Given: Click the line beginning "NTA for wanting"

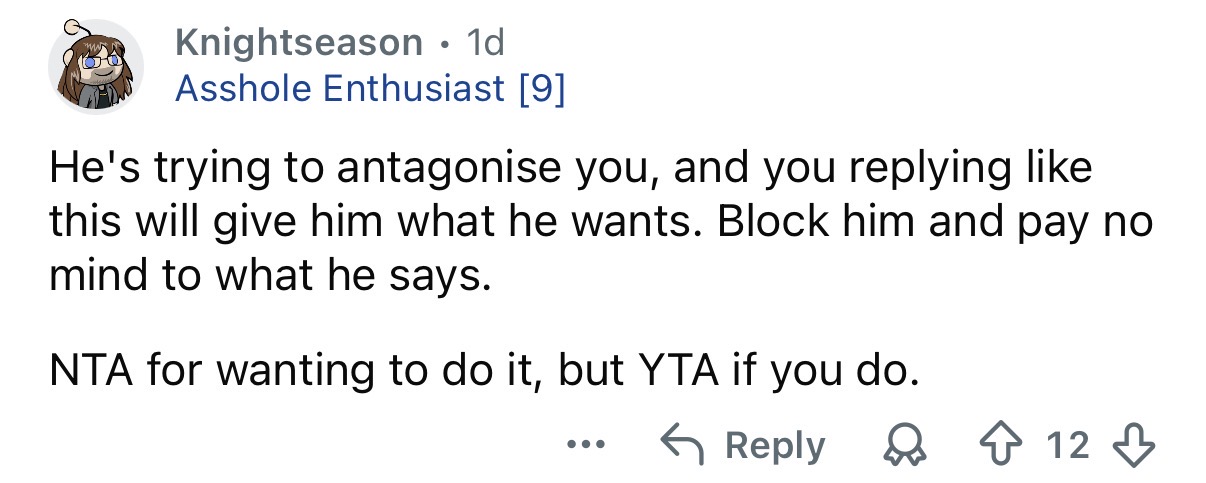Looking at the screenshot, I should point(482,371).
